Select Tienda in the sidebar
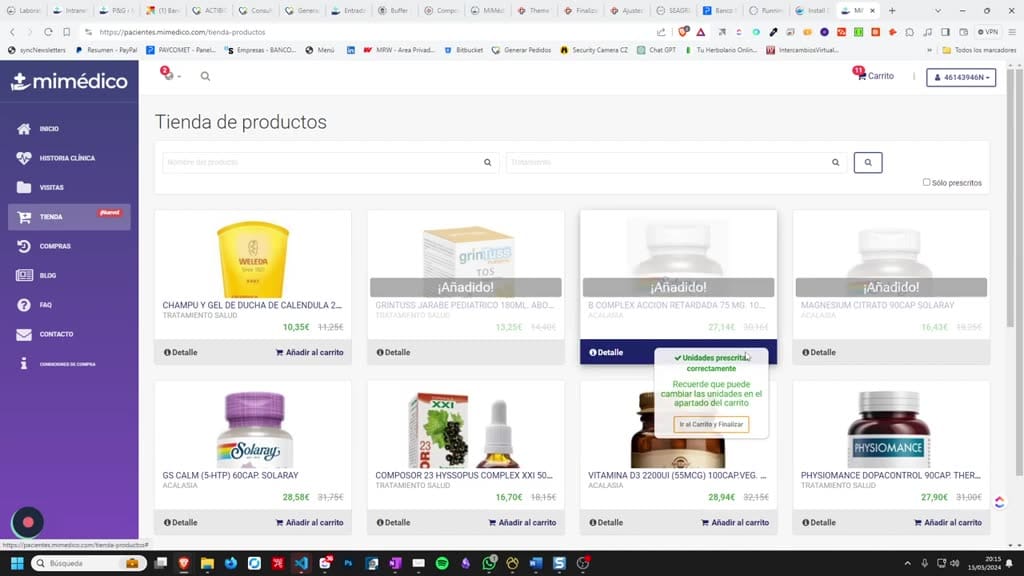1024x576 pixels. click(x=69, y=217)
